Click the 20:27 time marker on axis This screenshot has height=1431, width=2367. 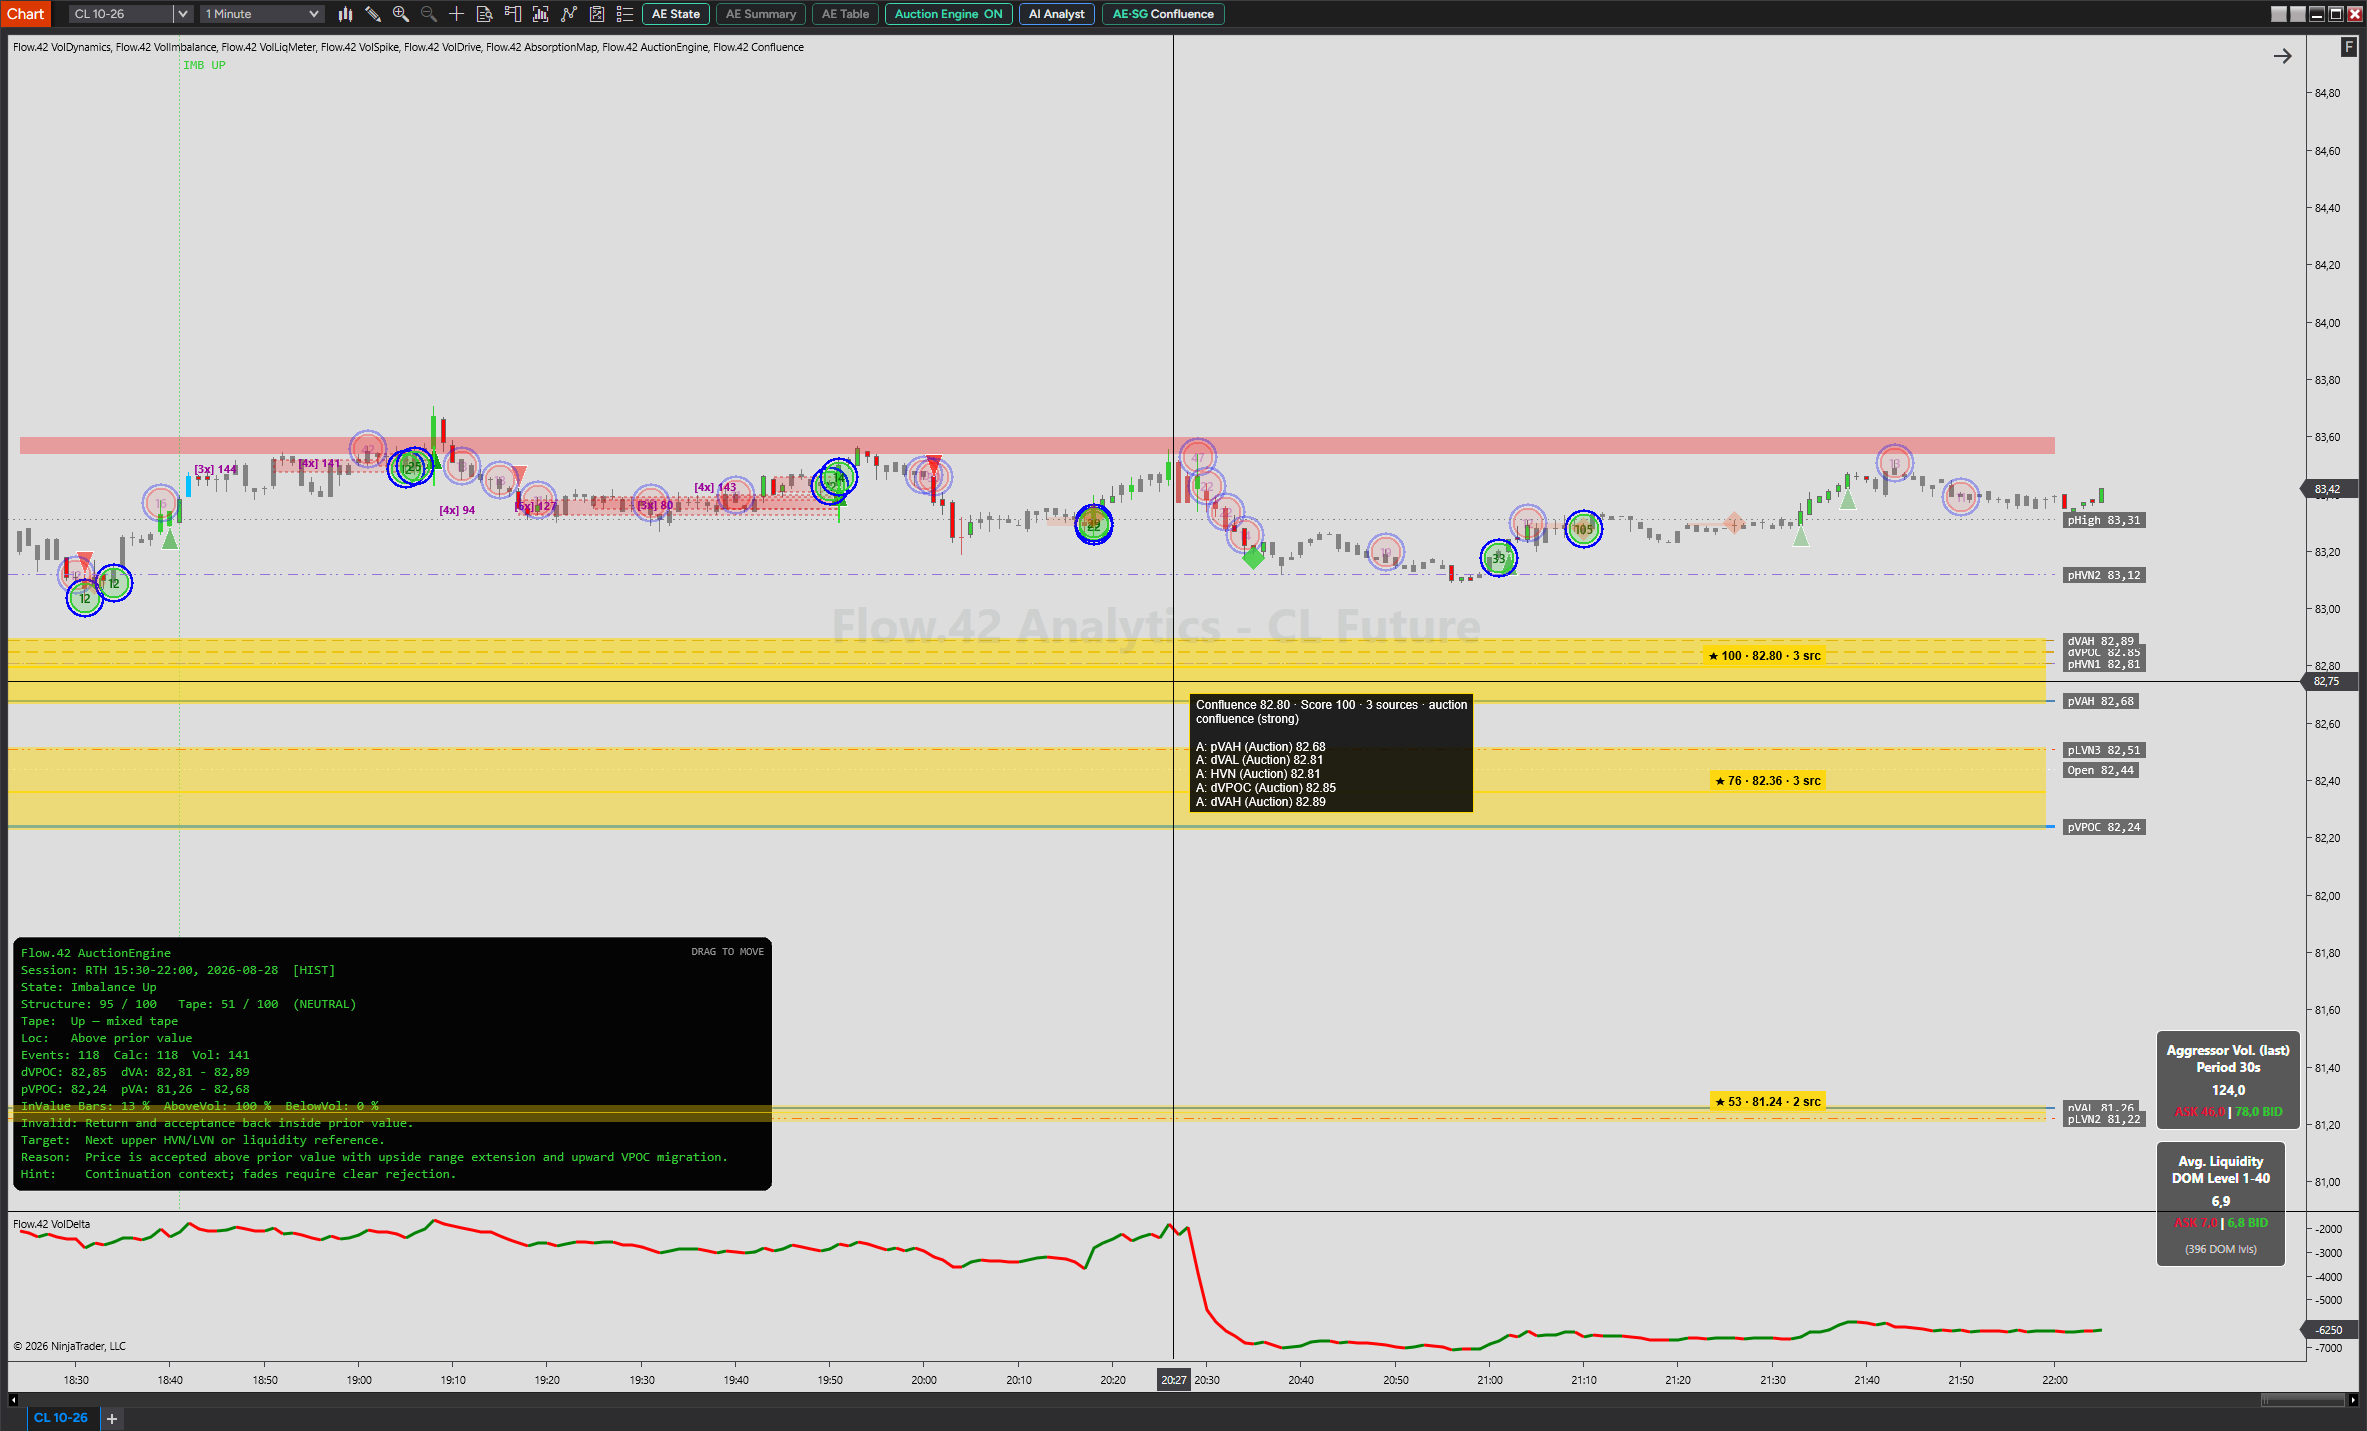(x=1173, y=1380)
